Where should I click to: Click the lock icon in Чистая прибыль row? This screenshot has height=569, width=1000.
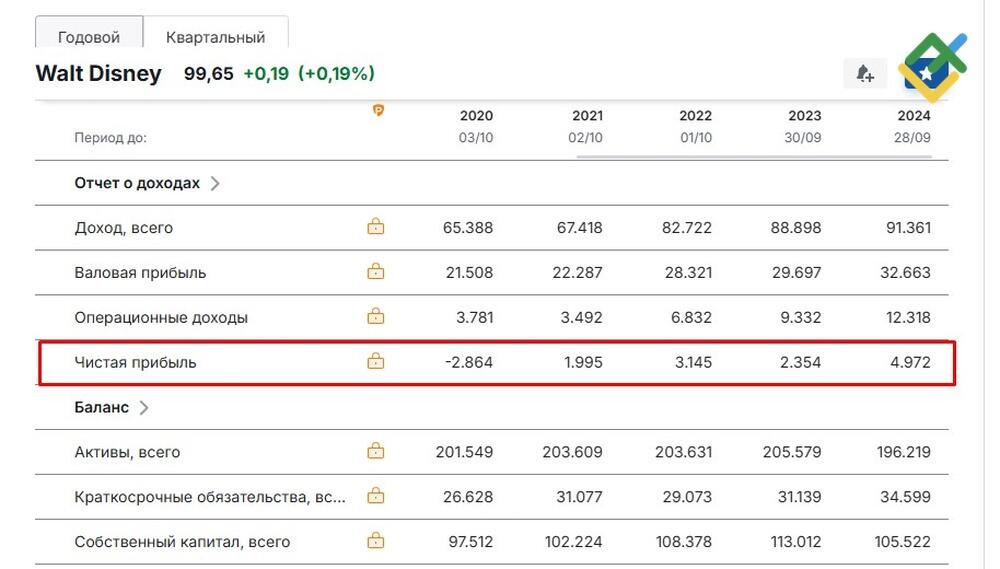click(376, 361)
